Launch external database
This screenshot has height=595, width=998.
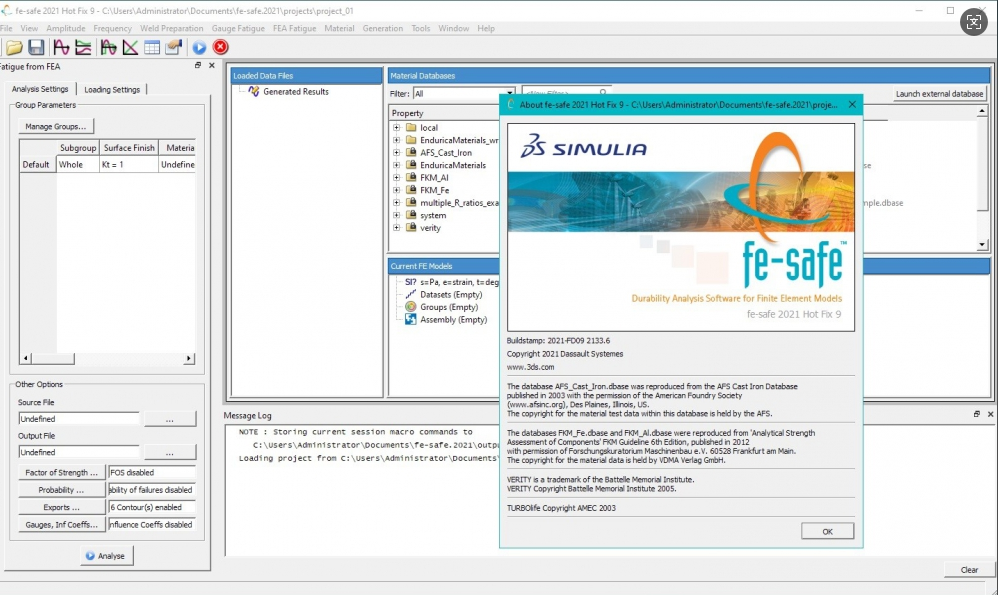point(939,94)
